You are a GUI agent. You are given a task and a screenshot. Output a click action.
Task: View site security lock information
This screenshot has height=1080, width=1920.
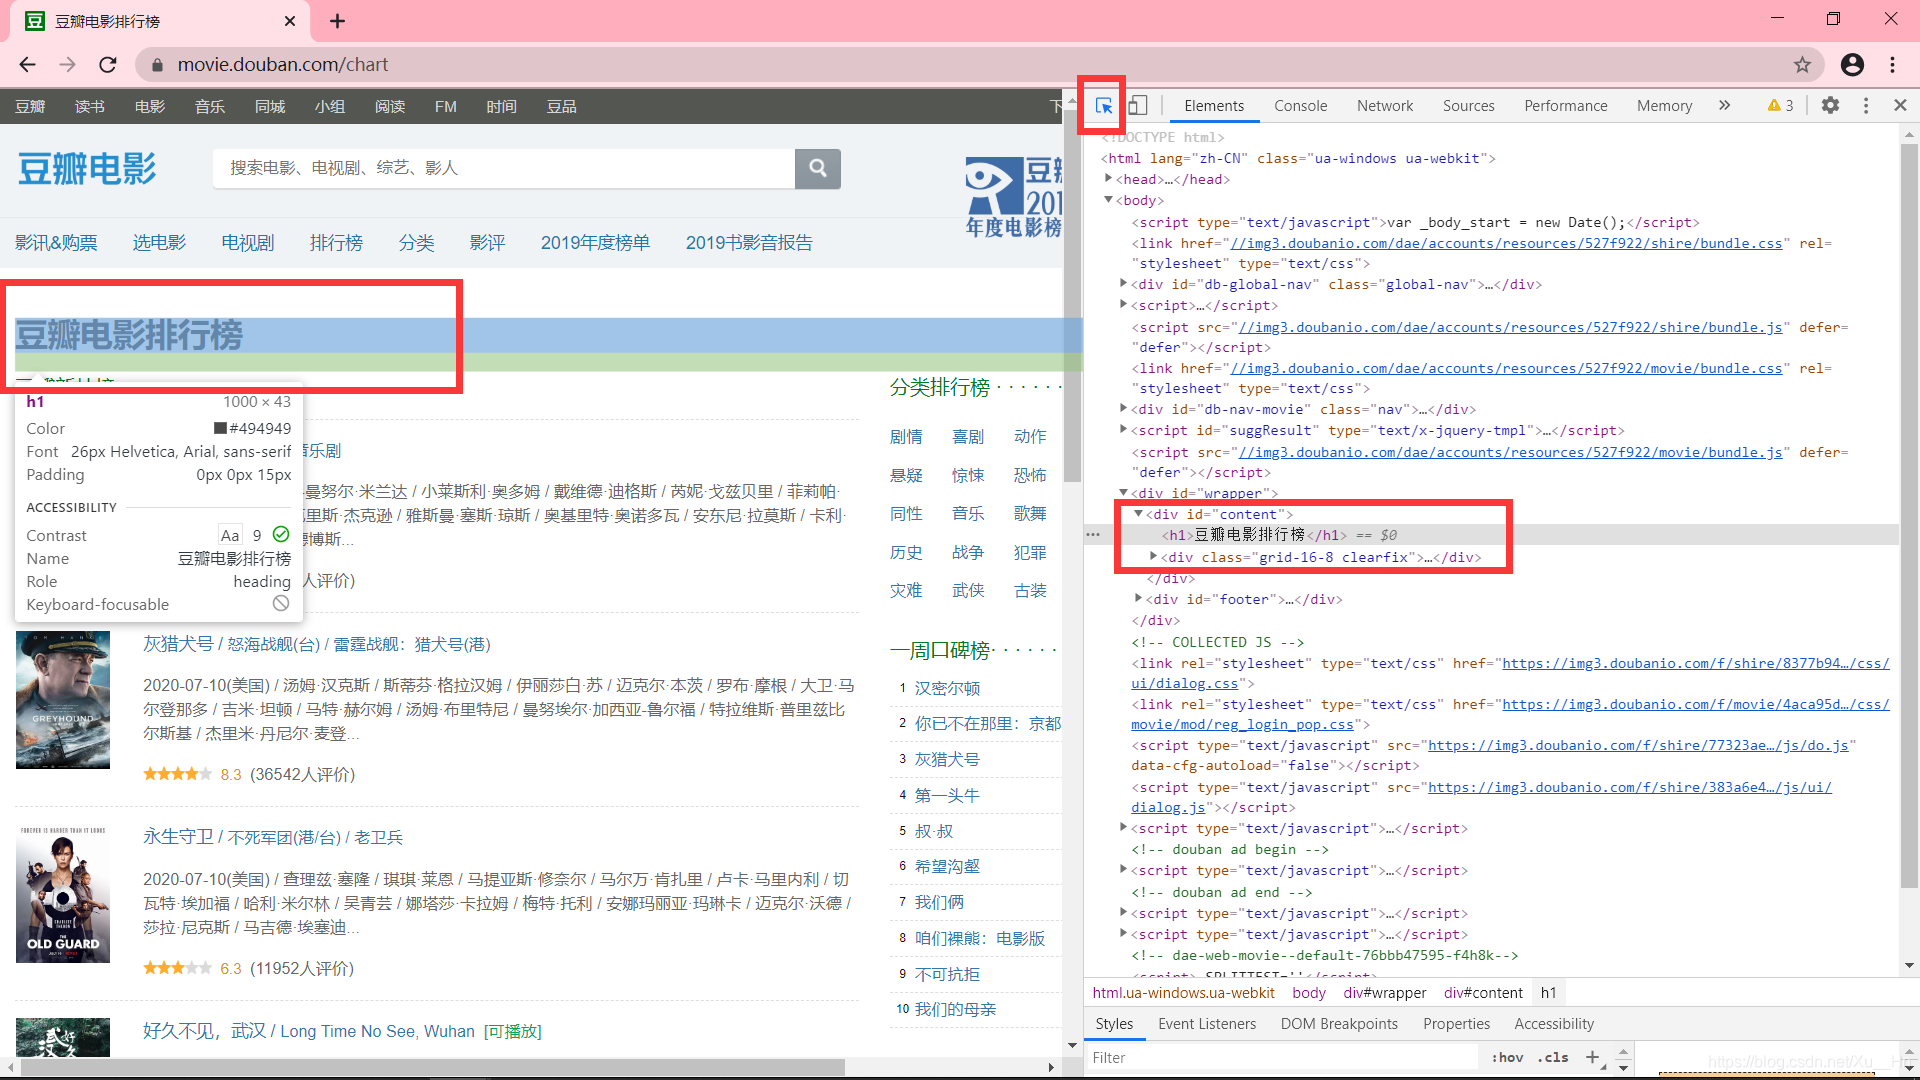pos(157,65)
